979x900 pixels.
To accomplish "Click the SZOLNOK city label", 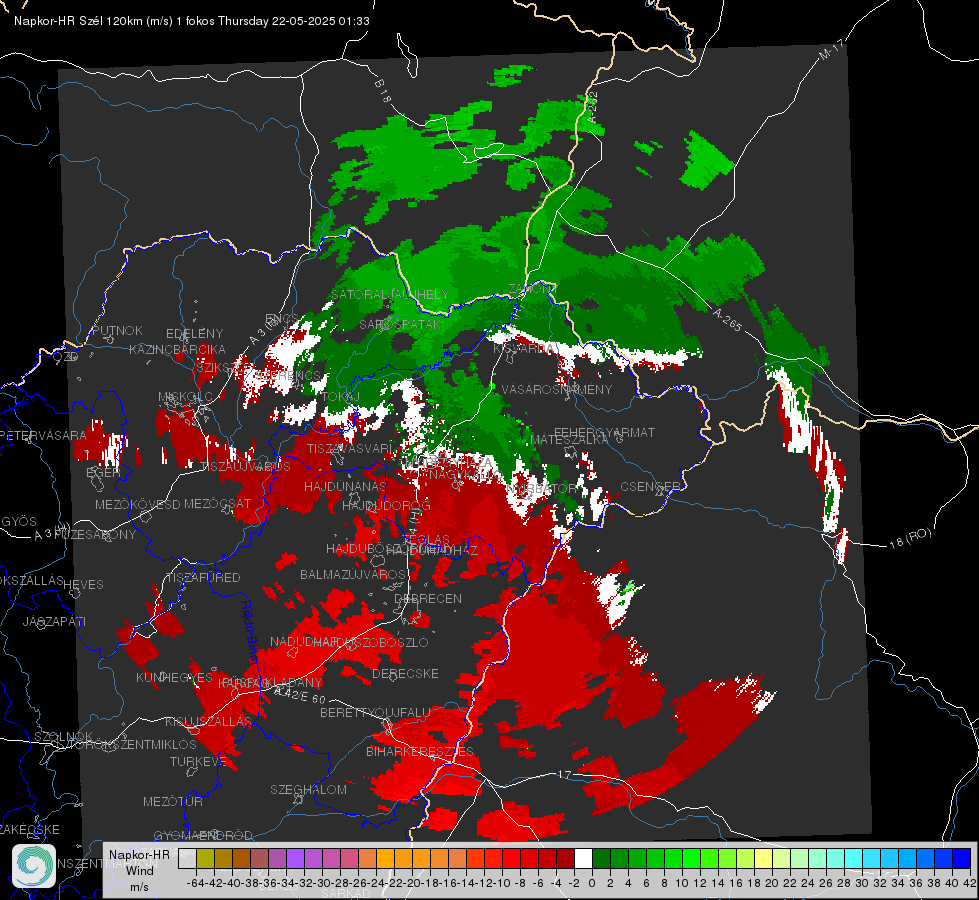I will click(x=63, y=736).
